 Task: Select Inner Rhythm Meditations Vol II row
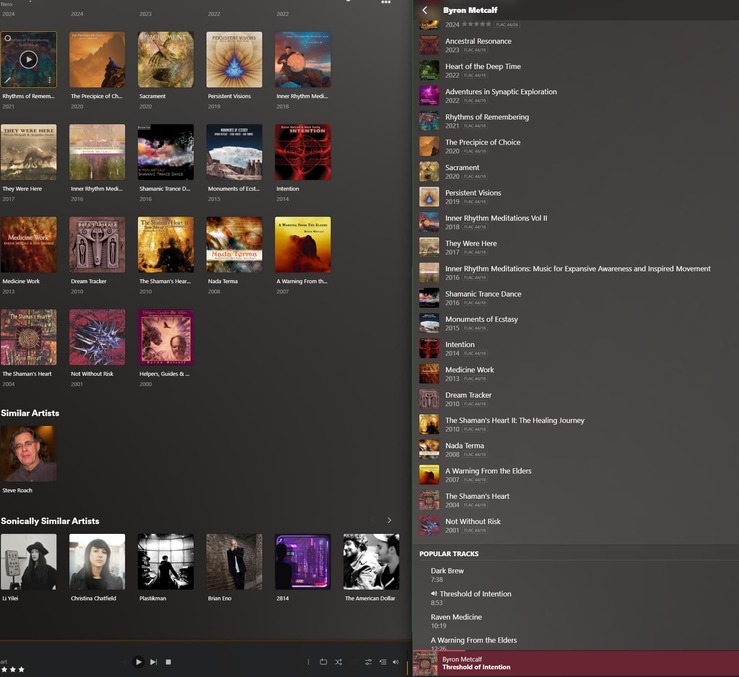point(576,222)
